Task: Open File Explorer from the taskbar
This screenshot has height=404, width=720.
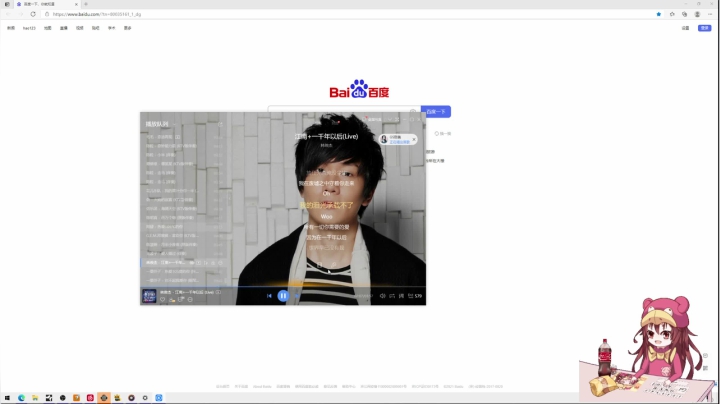Action: (x=35, y=398)
